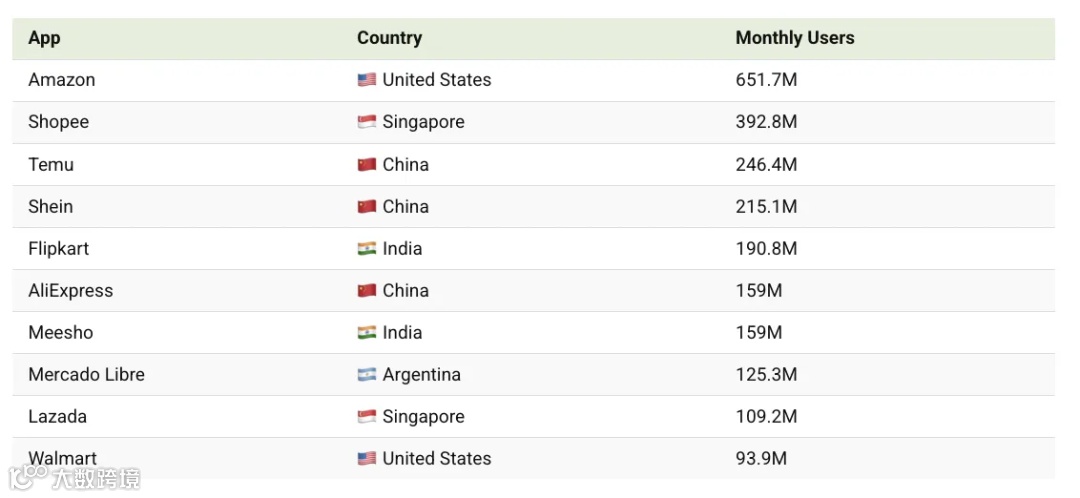Click the 93.9M users value
This screenshot has width=1080, height=498.
(x=761, y=459)
